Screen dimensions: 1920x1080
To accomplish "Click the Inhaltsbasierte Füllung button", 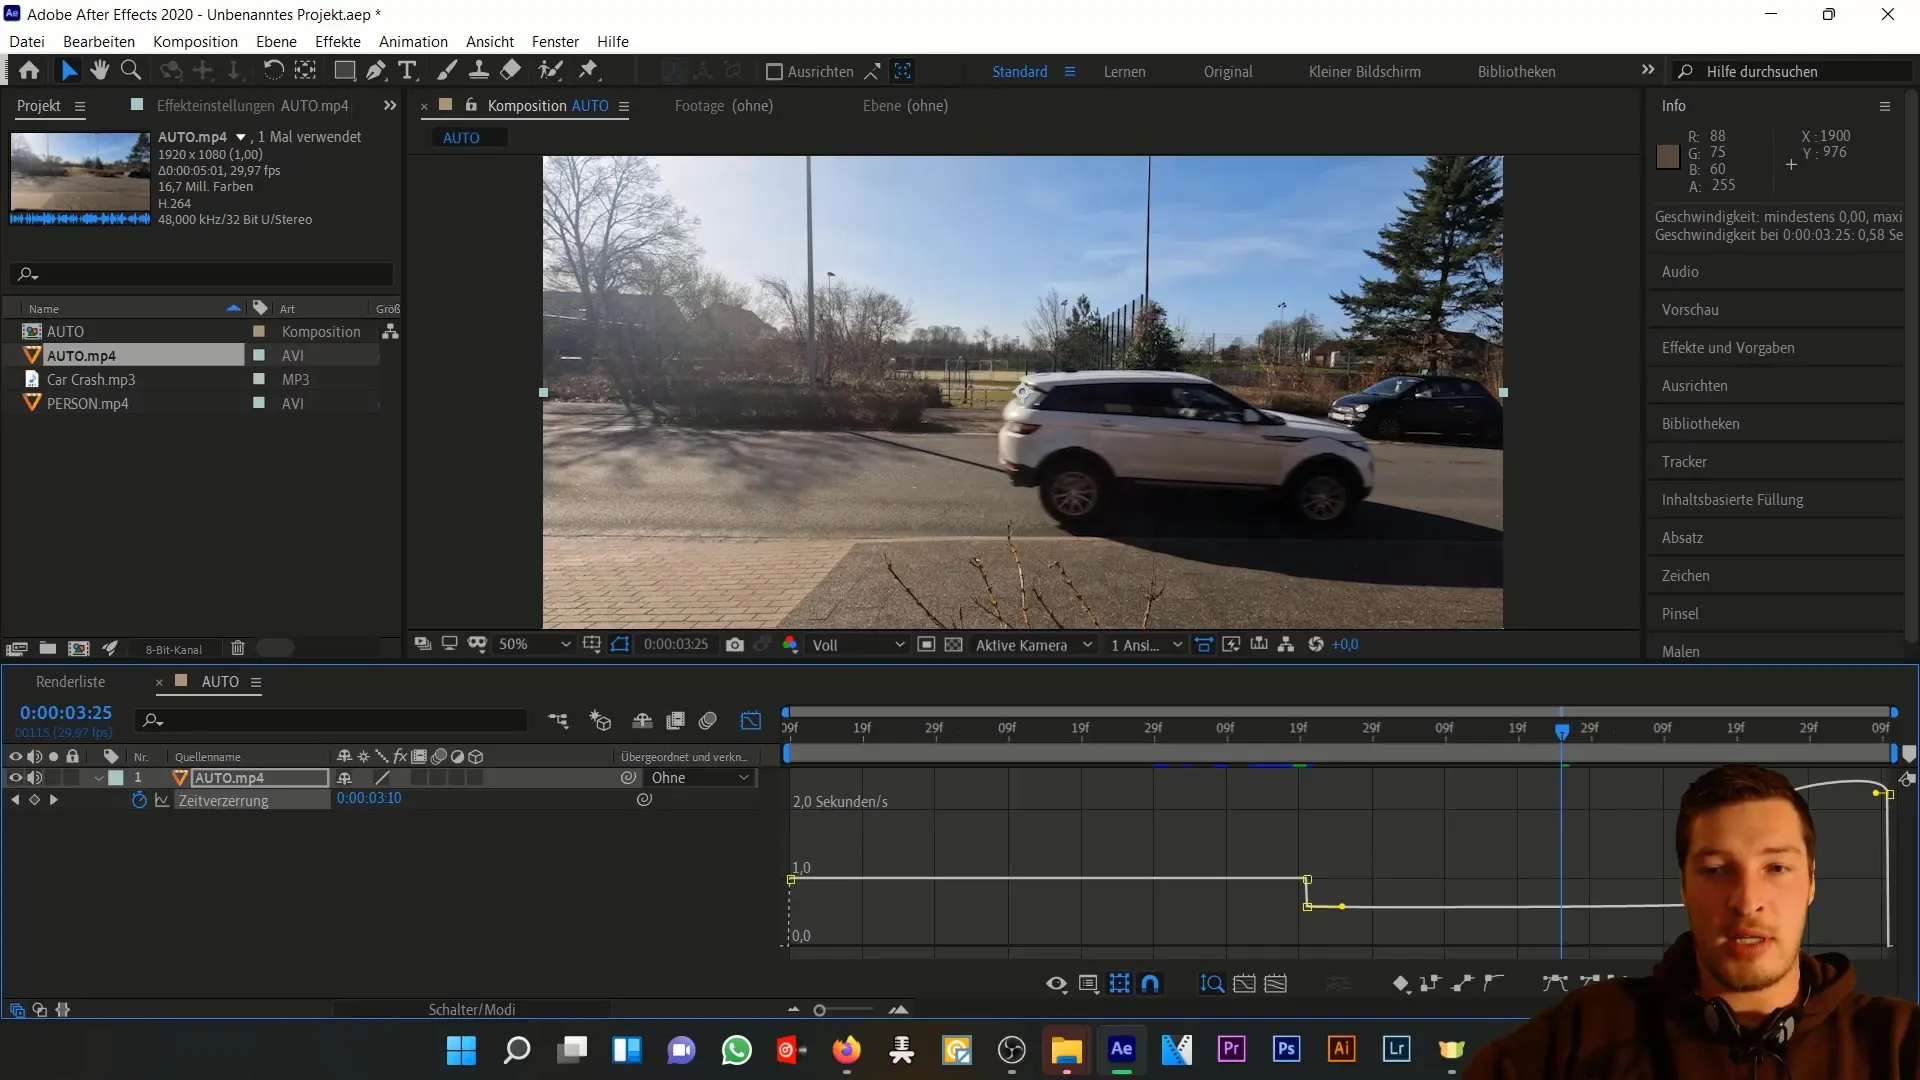I will (1733, 498).
